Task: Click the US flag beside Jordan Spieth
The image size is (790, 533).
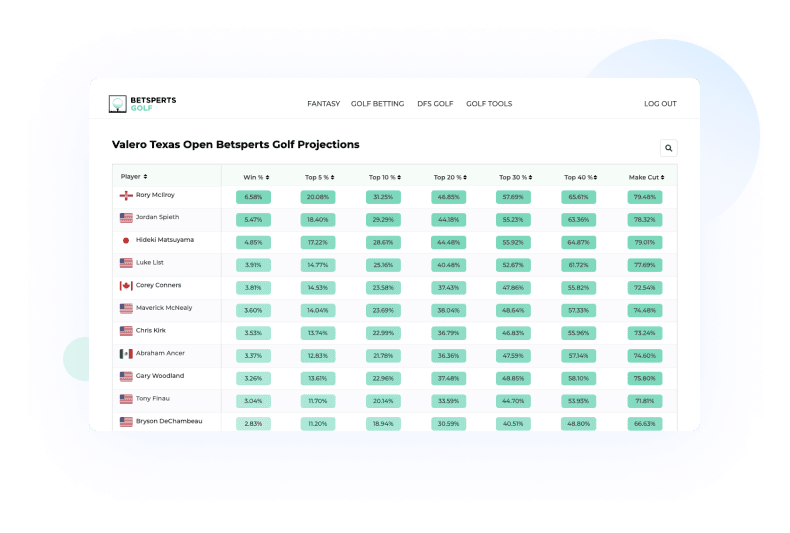Action: (126, 218)
